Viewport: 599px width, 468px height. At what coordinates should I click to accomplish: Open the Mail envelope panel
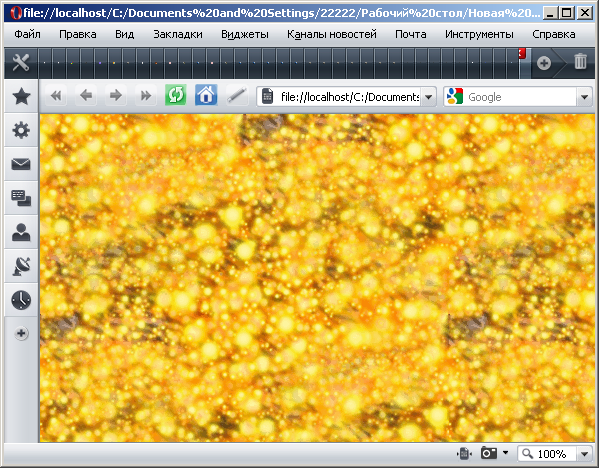(x=21, y=164)
